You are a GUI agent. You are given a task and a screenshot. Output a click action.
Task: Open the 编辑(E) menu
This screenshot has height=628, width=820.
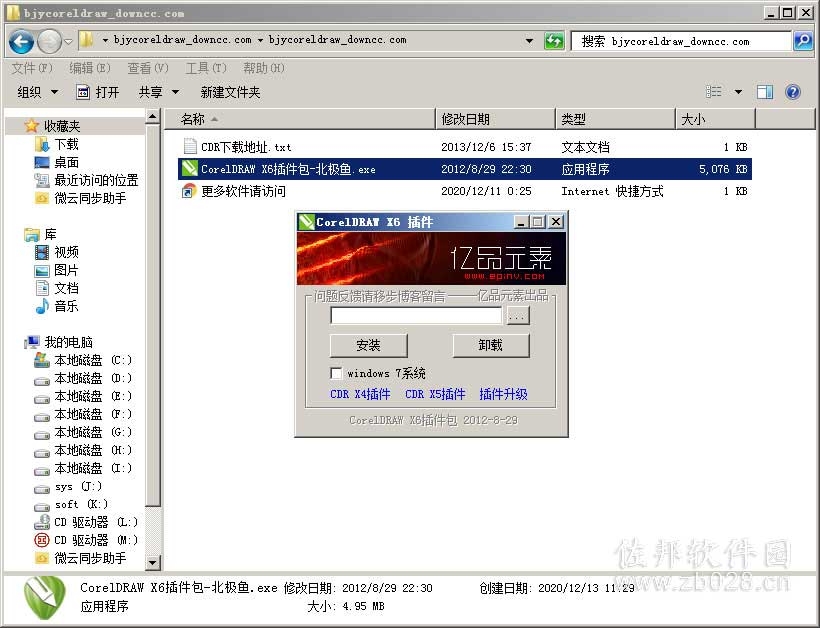click(90, 68)
